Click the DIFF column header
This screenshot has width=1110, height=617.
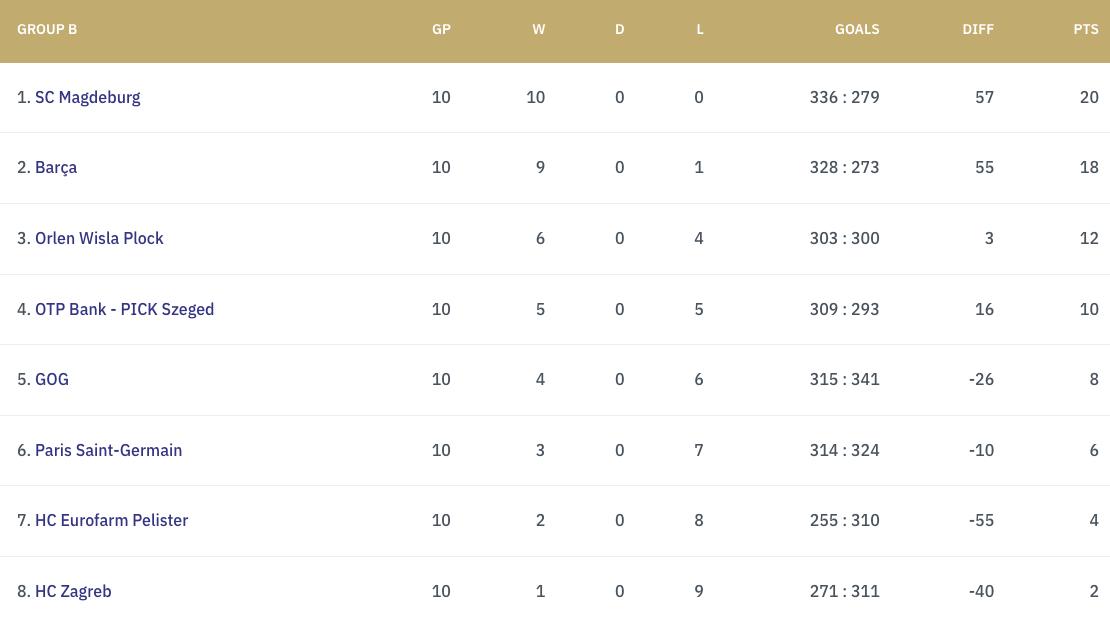pos(978,29)
